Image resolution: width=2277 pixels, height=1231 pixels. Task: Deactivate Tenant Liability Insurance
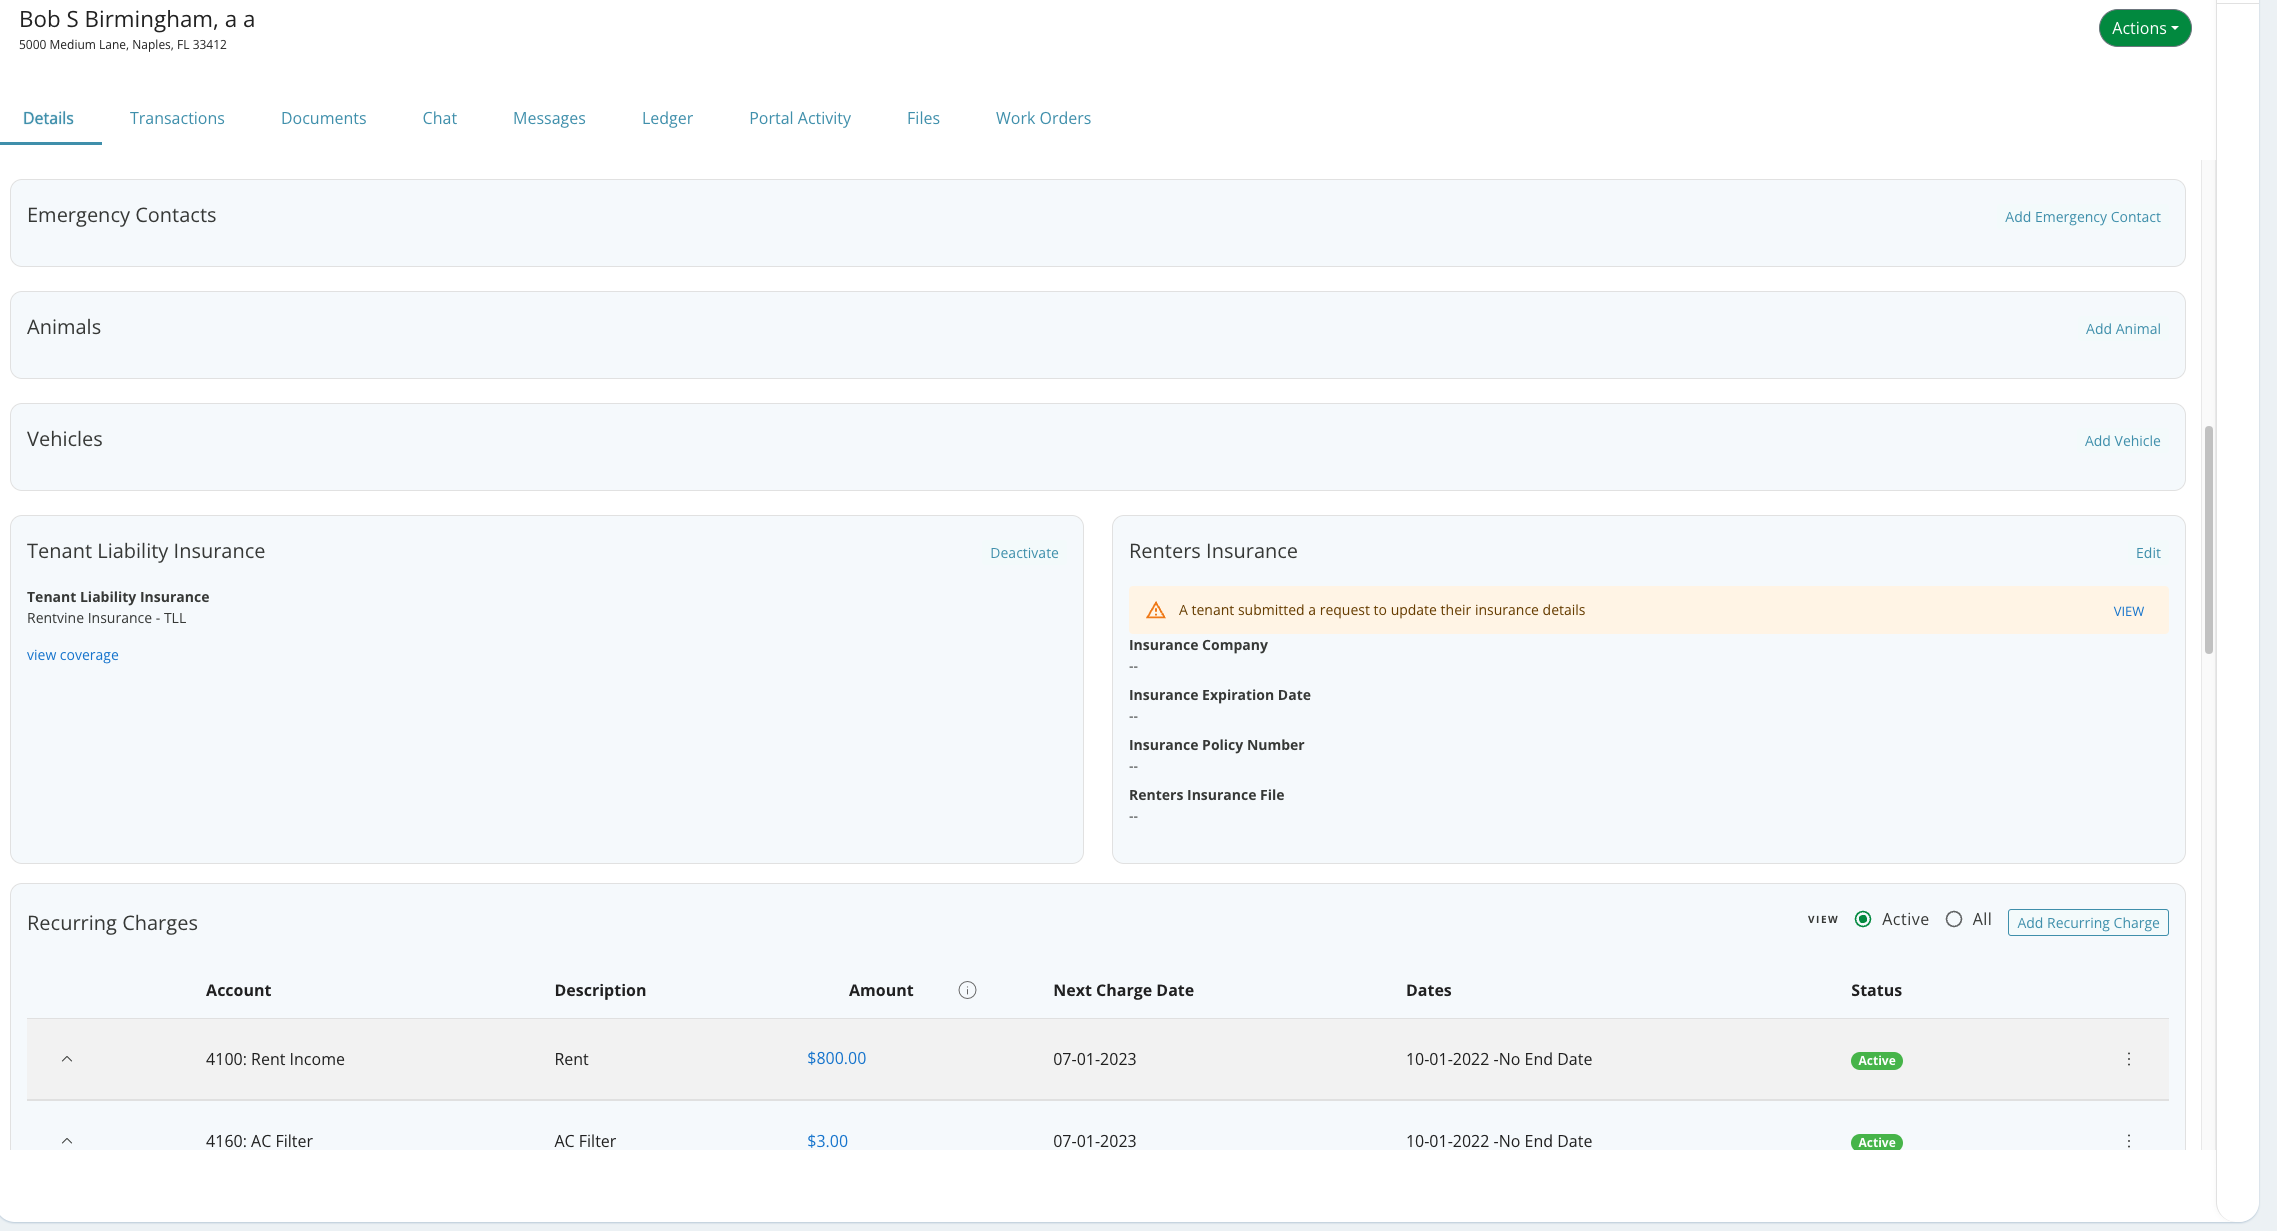pyautogui.click(x=1024, y=553)
